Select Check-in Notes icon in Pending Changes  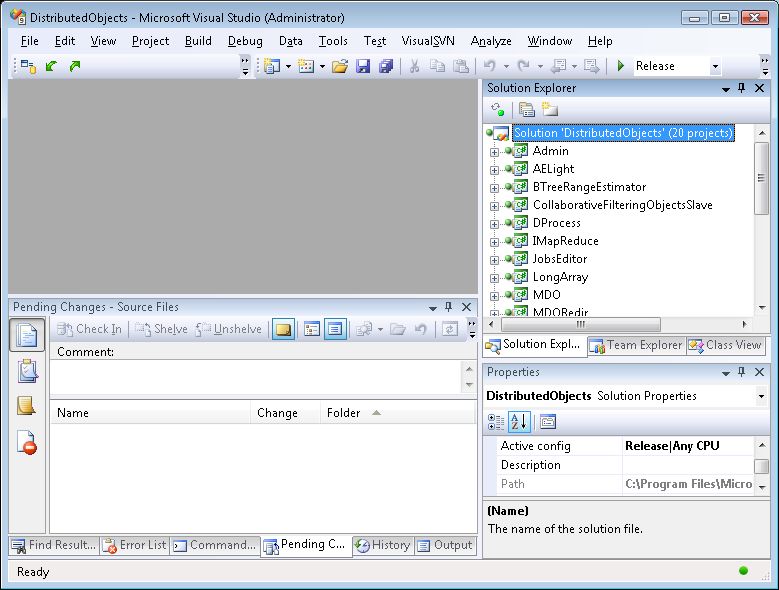coord(26,406)
